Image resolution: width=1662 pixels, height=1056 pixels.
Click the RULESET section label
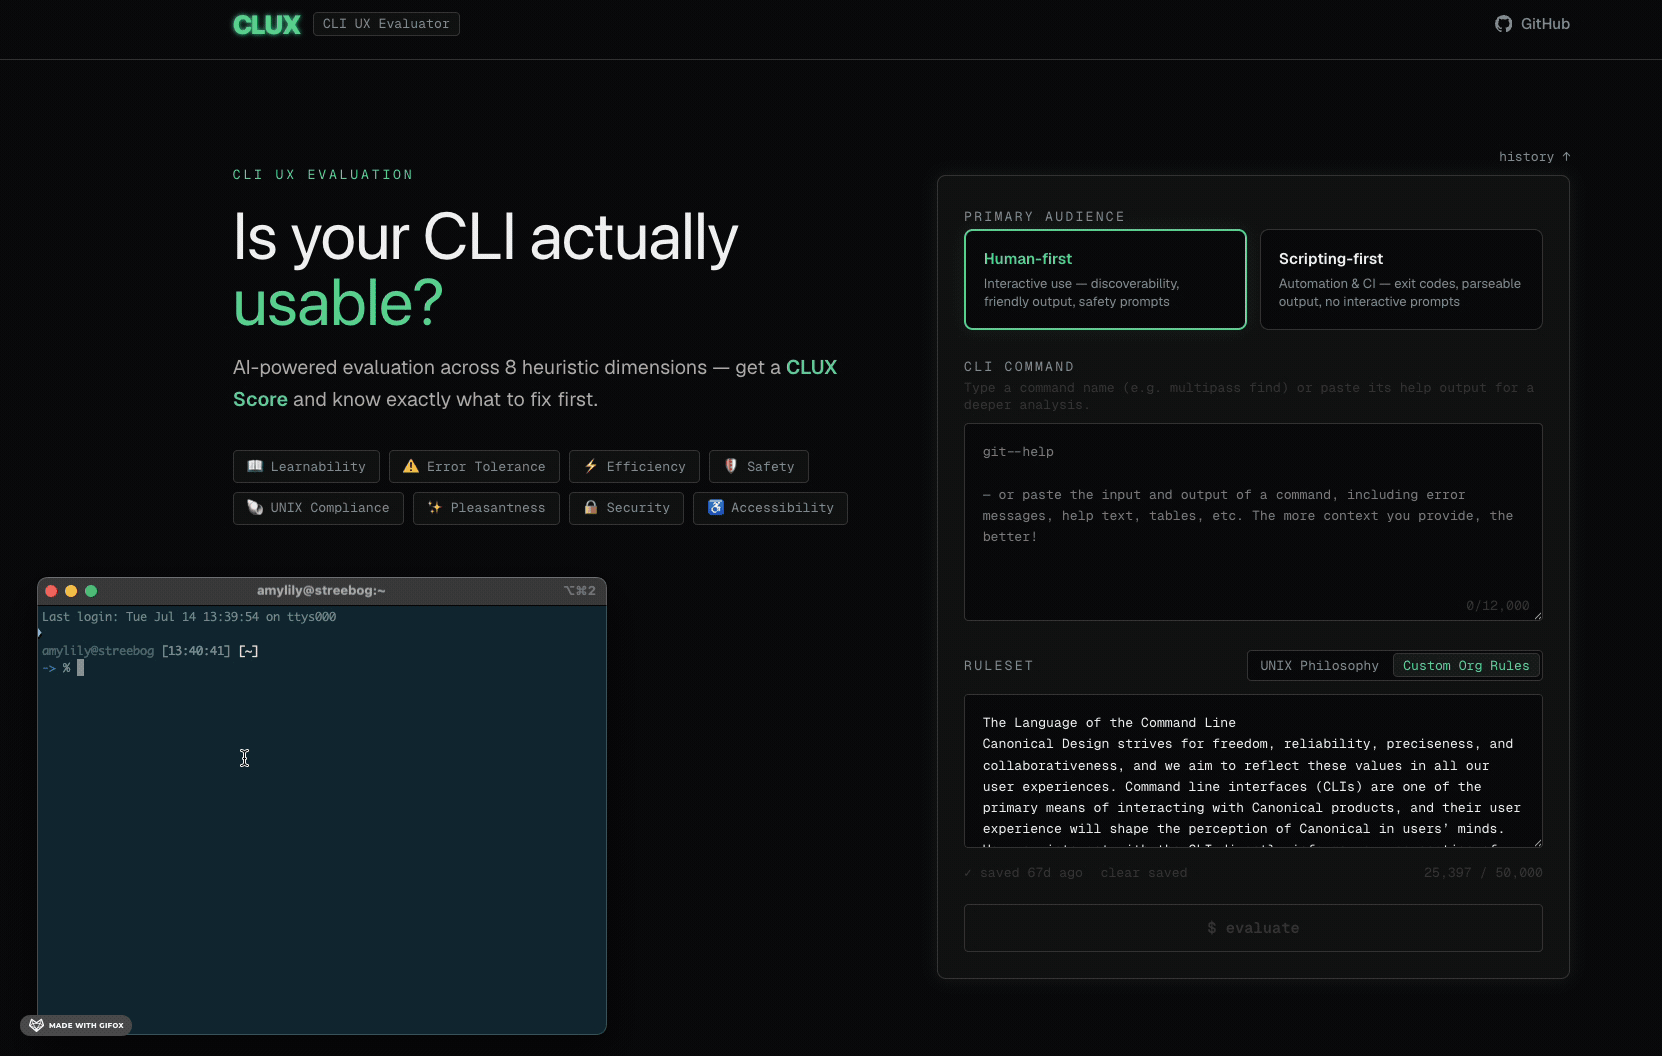click(998, 666)
